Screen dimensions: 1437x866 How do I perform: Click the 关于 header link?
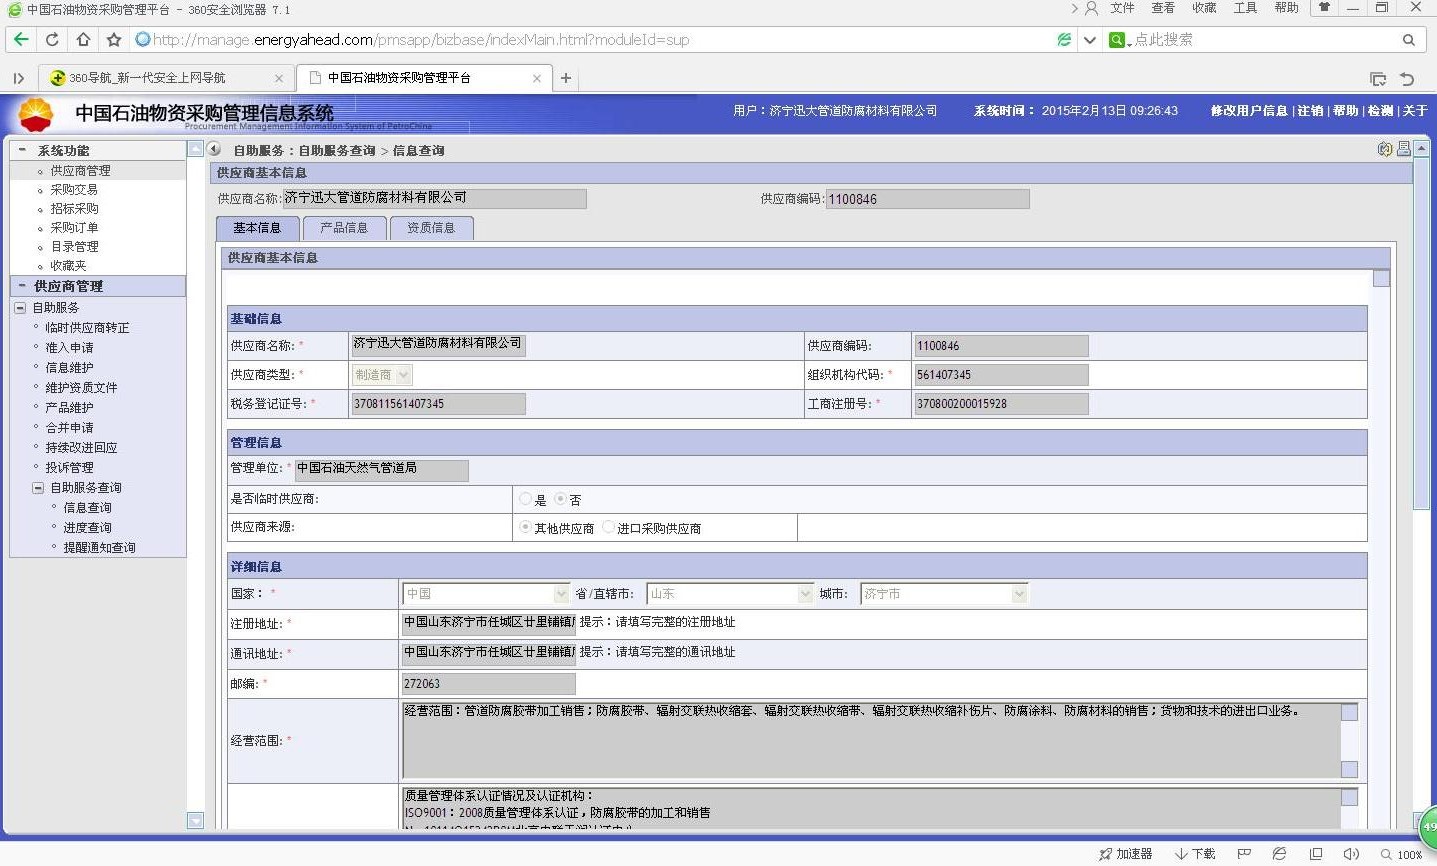click(x=1415, y=111)
